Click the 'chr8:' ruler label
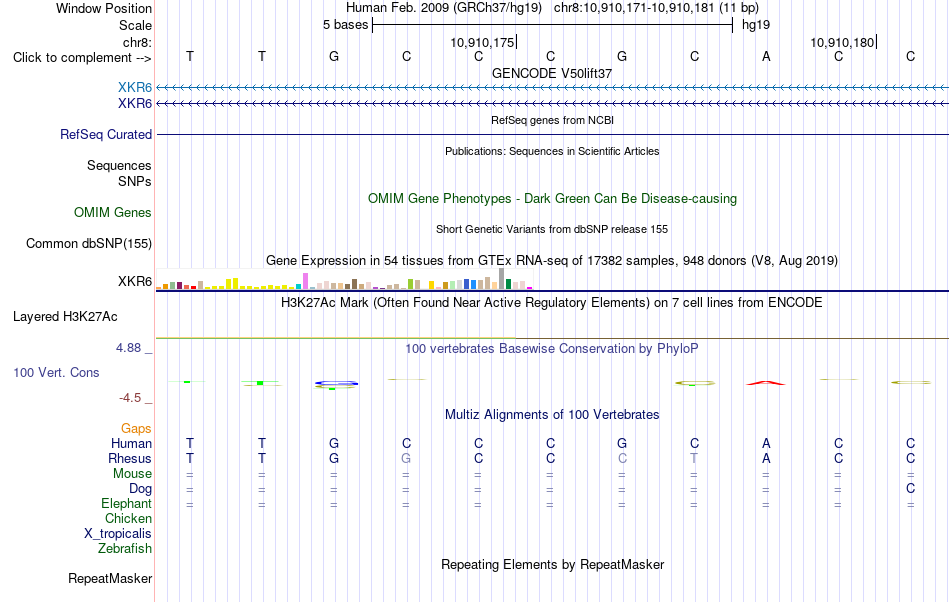The height and width of the screenshot is (602, 950). pyautogui.click(x=138, y=42)
